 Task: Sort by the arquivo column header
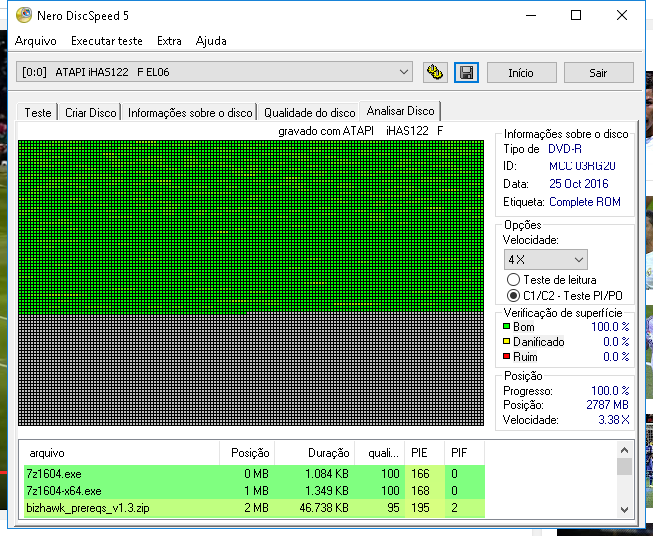click(x=121, y=453)
